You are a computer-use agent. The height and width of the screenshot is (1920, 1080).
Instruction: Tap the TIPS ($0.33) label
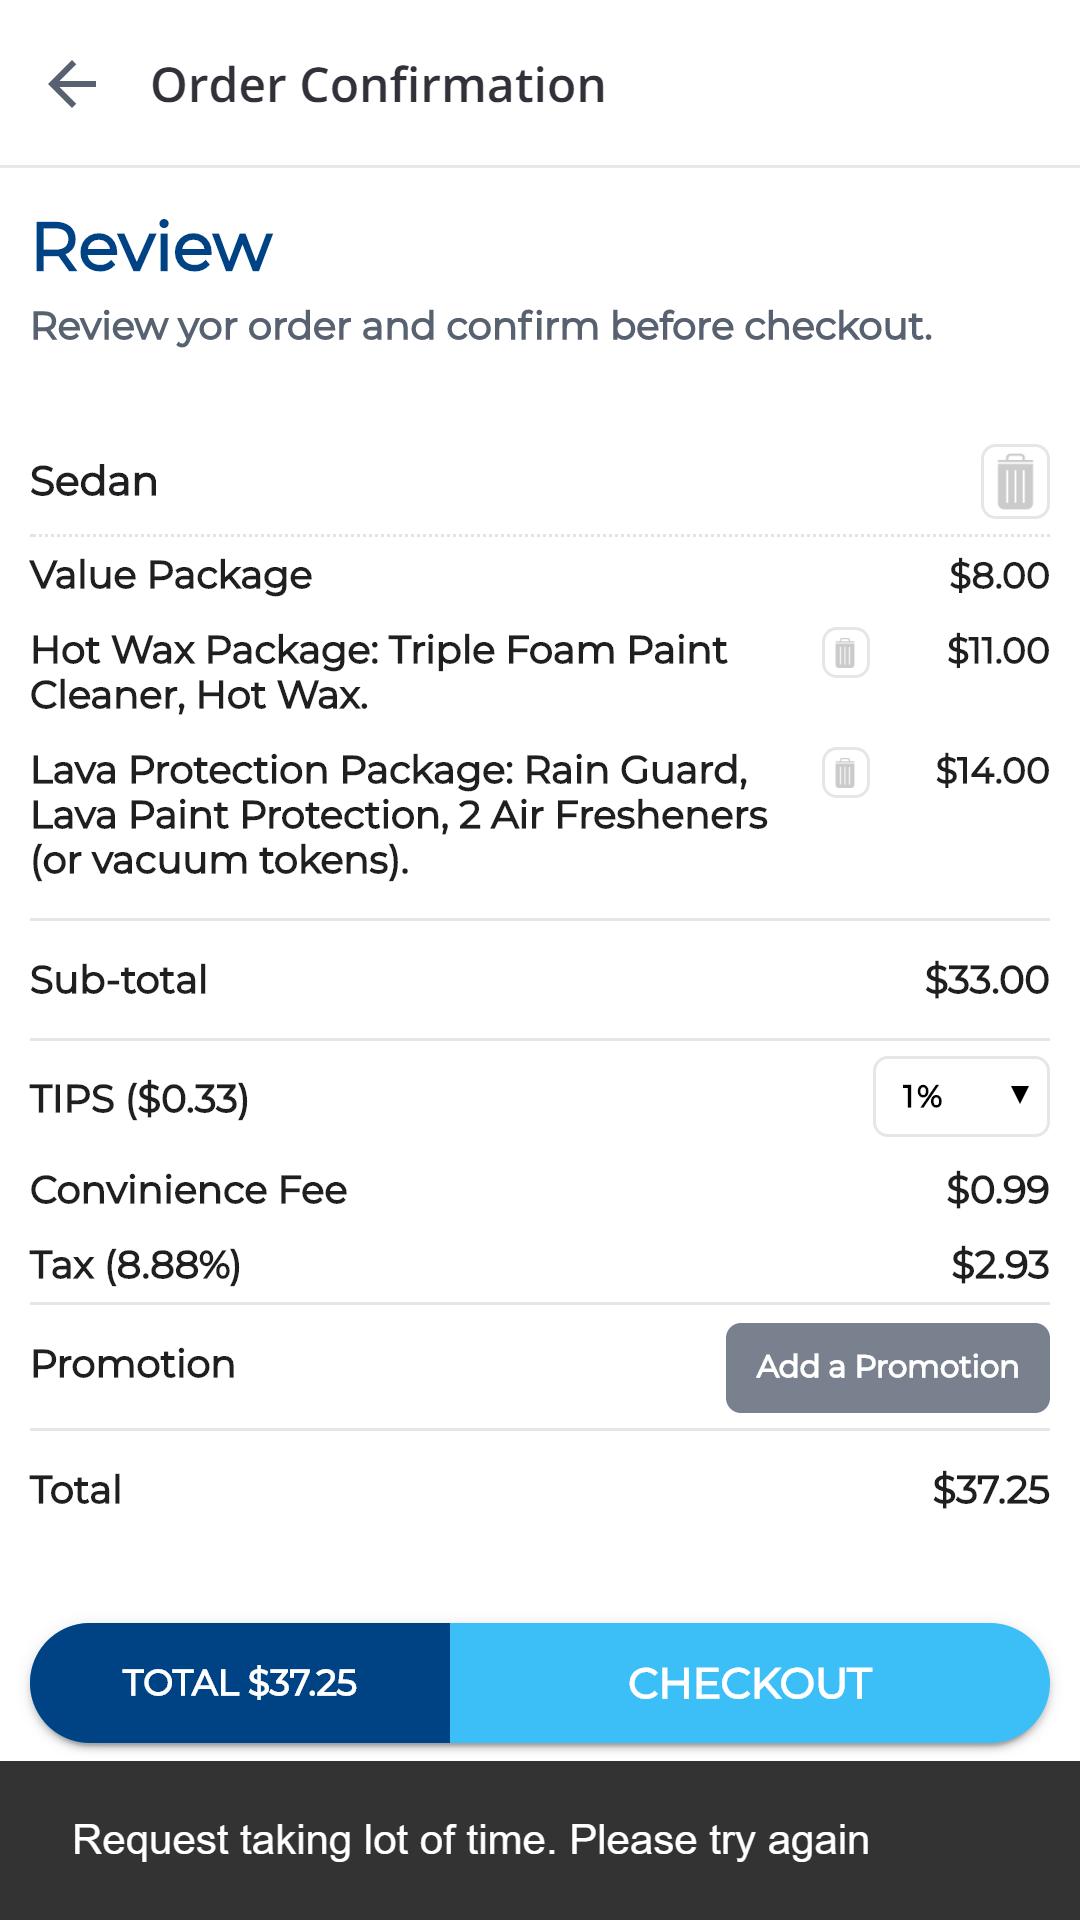coord(139,1099)
